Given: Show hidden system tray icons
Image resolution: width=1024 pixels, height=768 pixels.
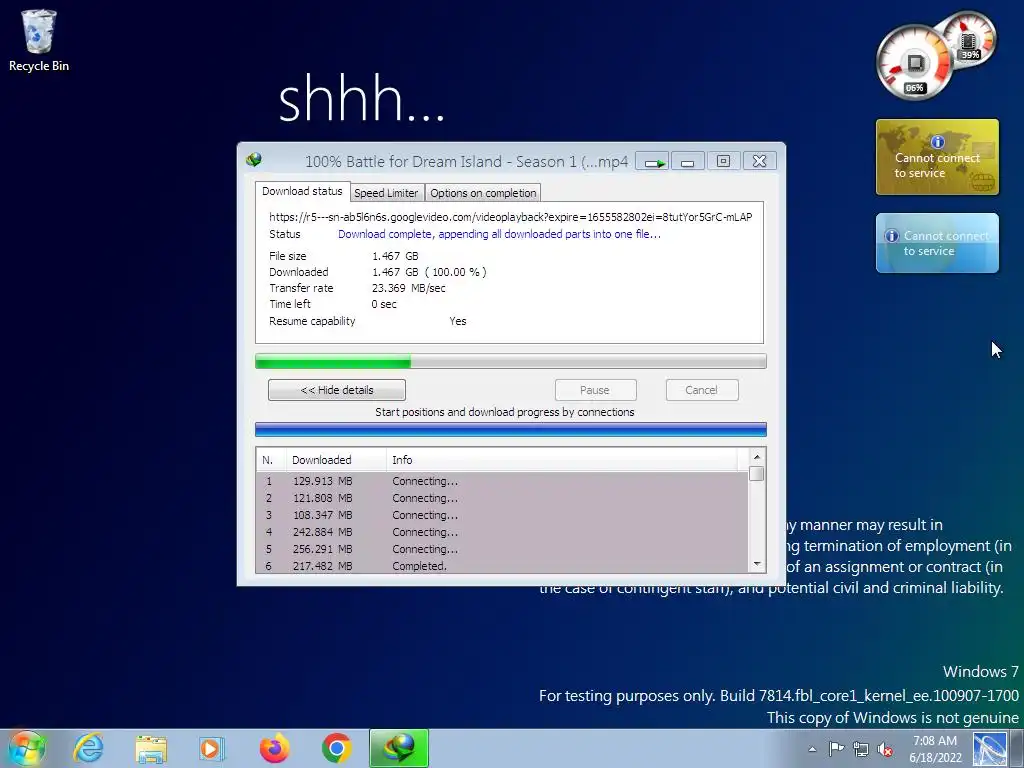Looking at the screenshot, I should tap(812, 749).
